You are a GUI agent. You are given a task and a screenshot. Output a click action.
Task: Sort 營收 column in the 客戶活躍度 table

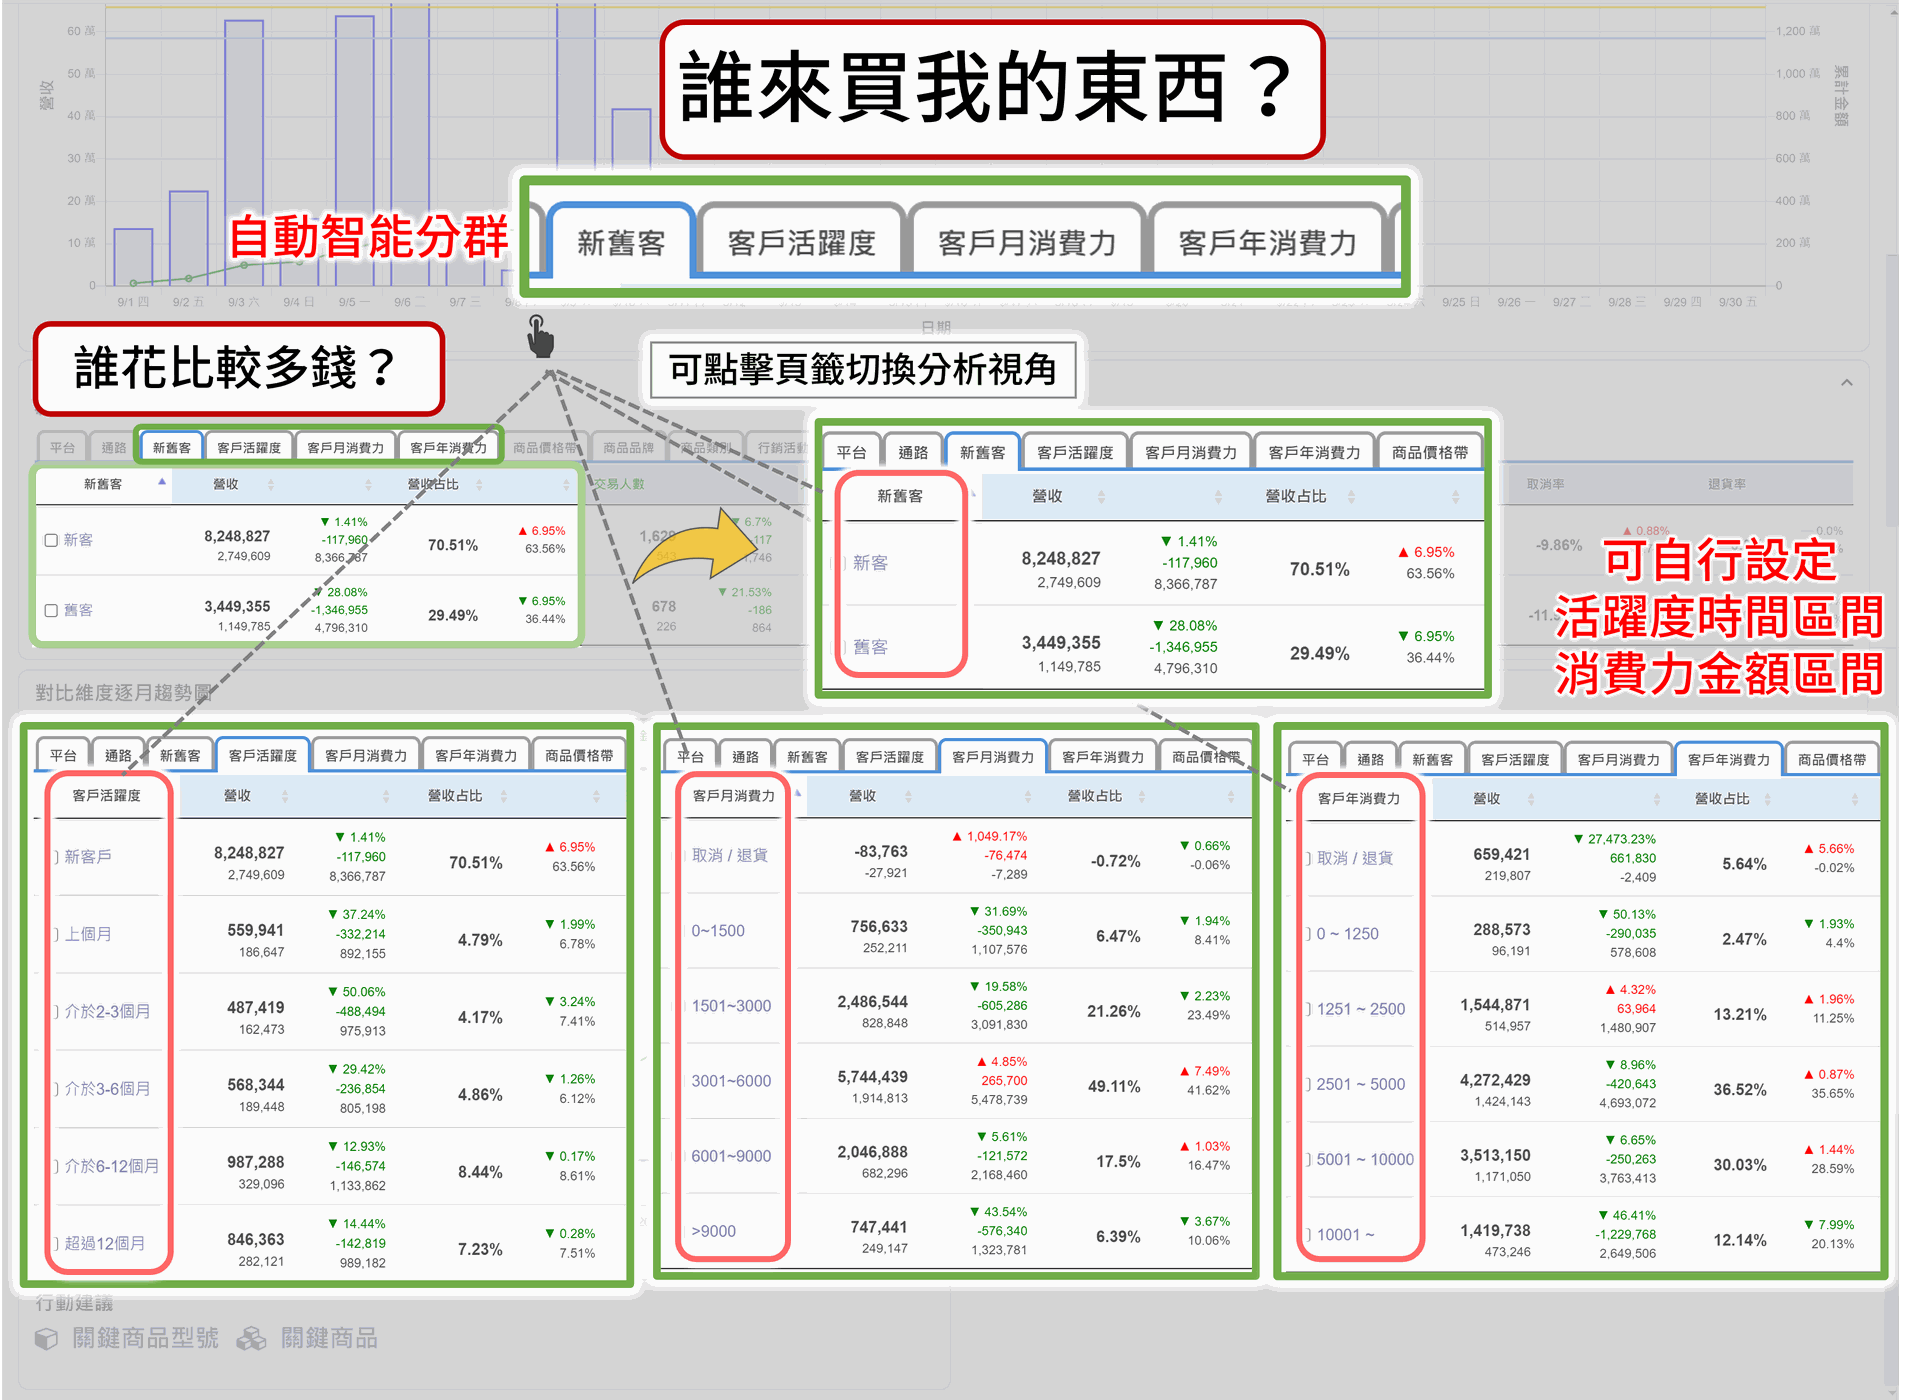coord(285,796)
